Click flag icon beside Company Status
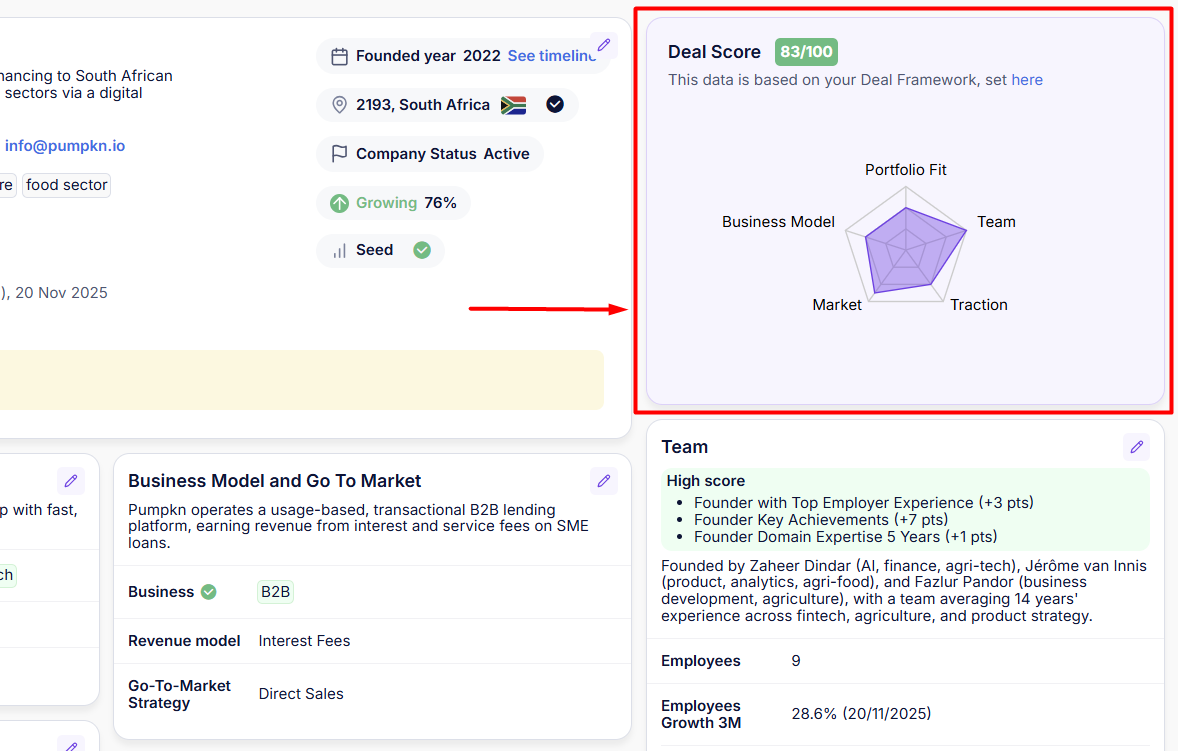Viewport: 1178px width, 751px height. click(x=340, y=154)
